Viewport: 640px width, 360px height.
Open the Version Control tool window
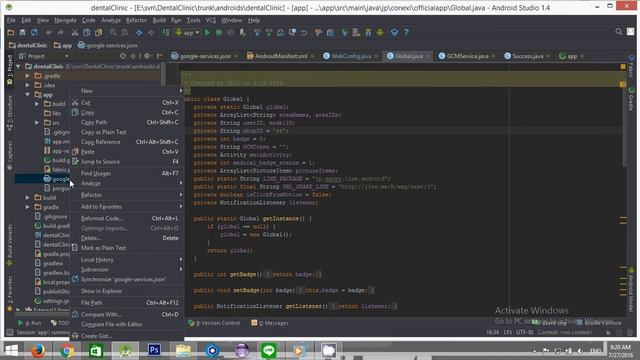pos(214,323)
